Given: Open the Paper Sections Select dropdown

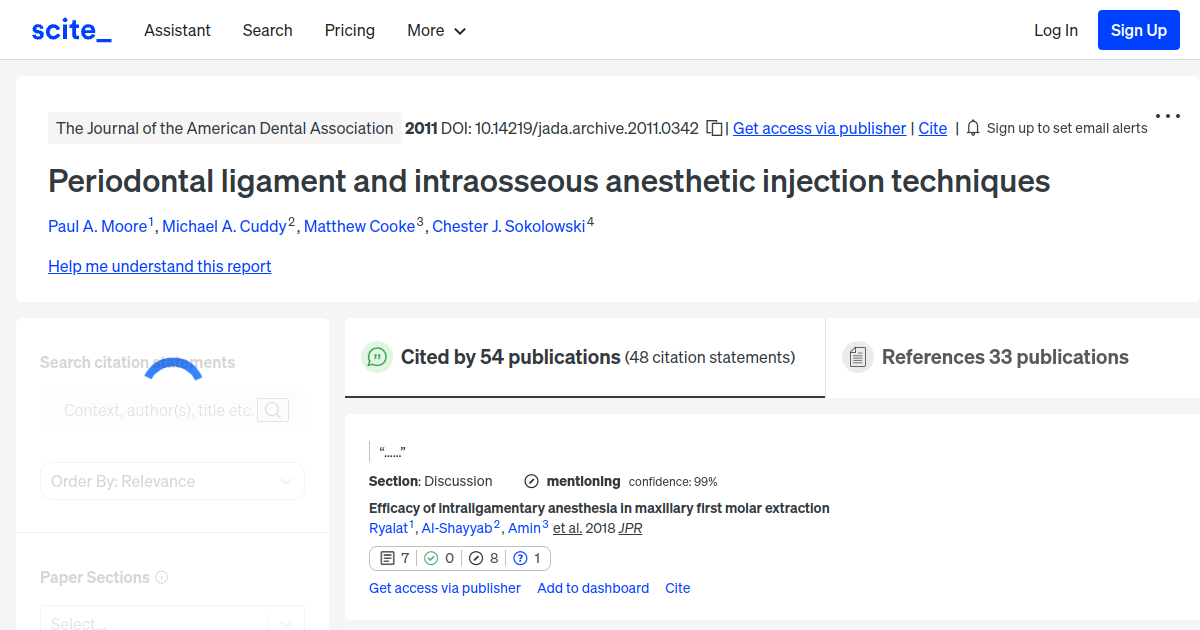Looking at the screenshot, I should [172, 620].
